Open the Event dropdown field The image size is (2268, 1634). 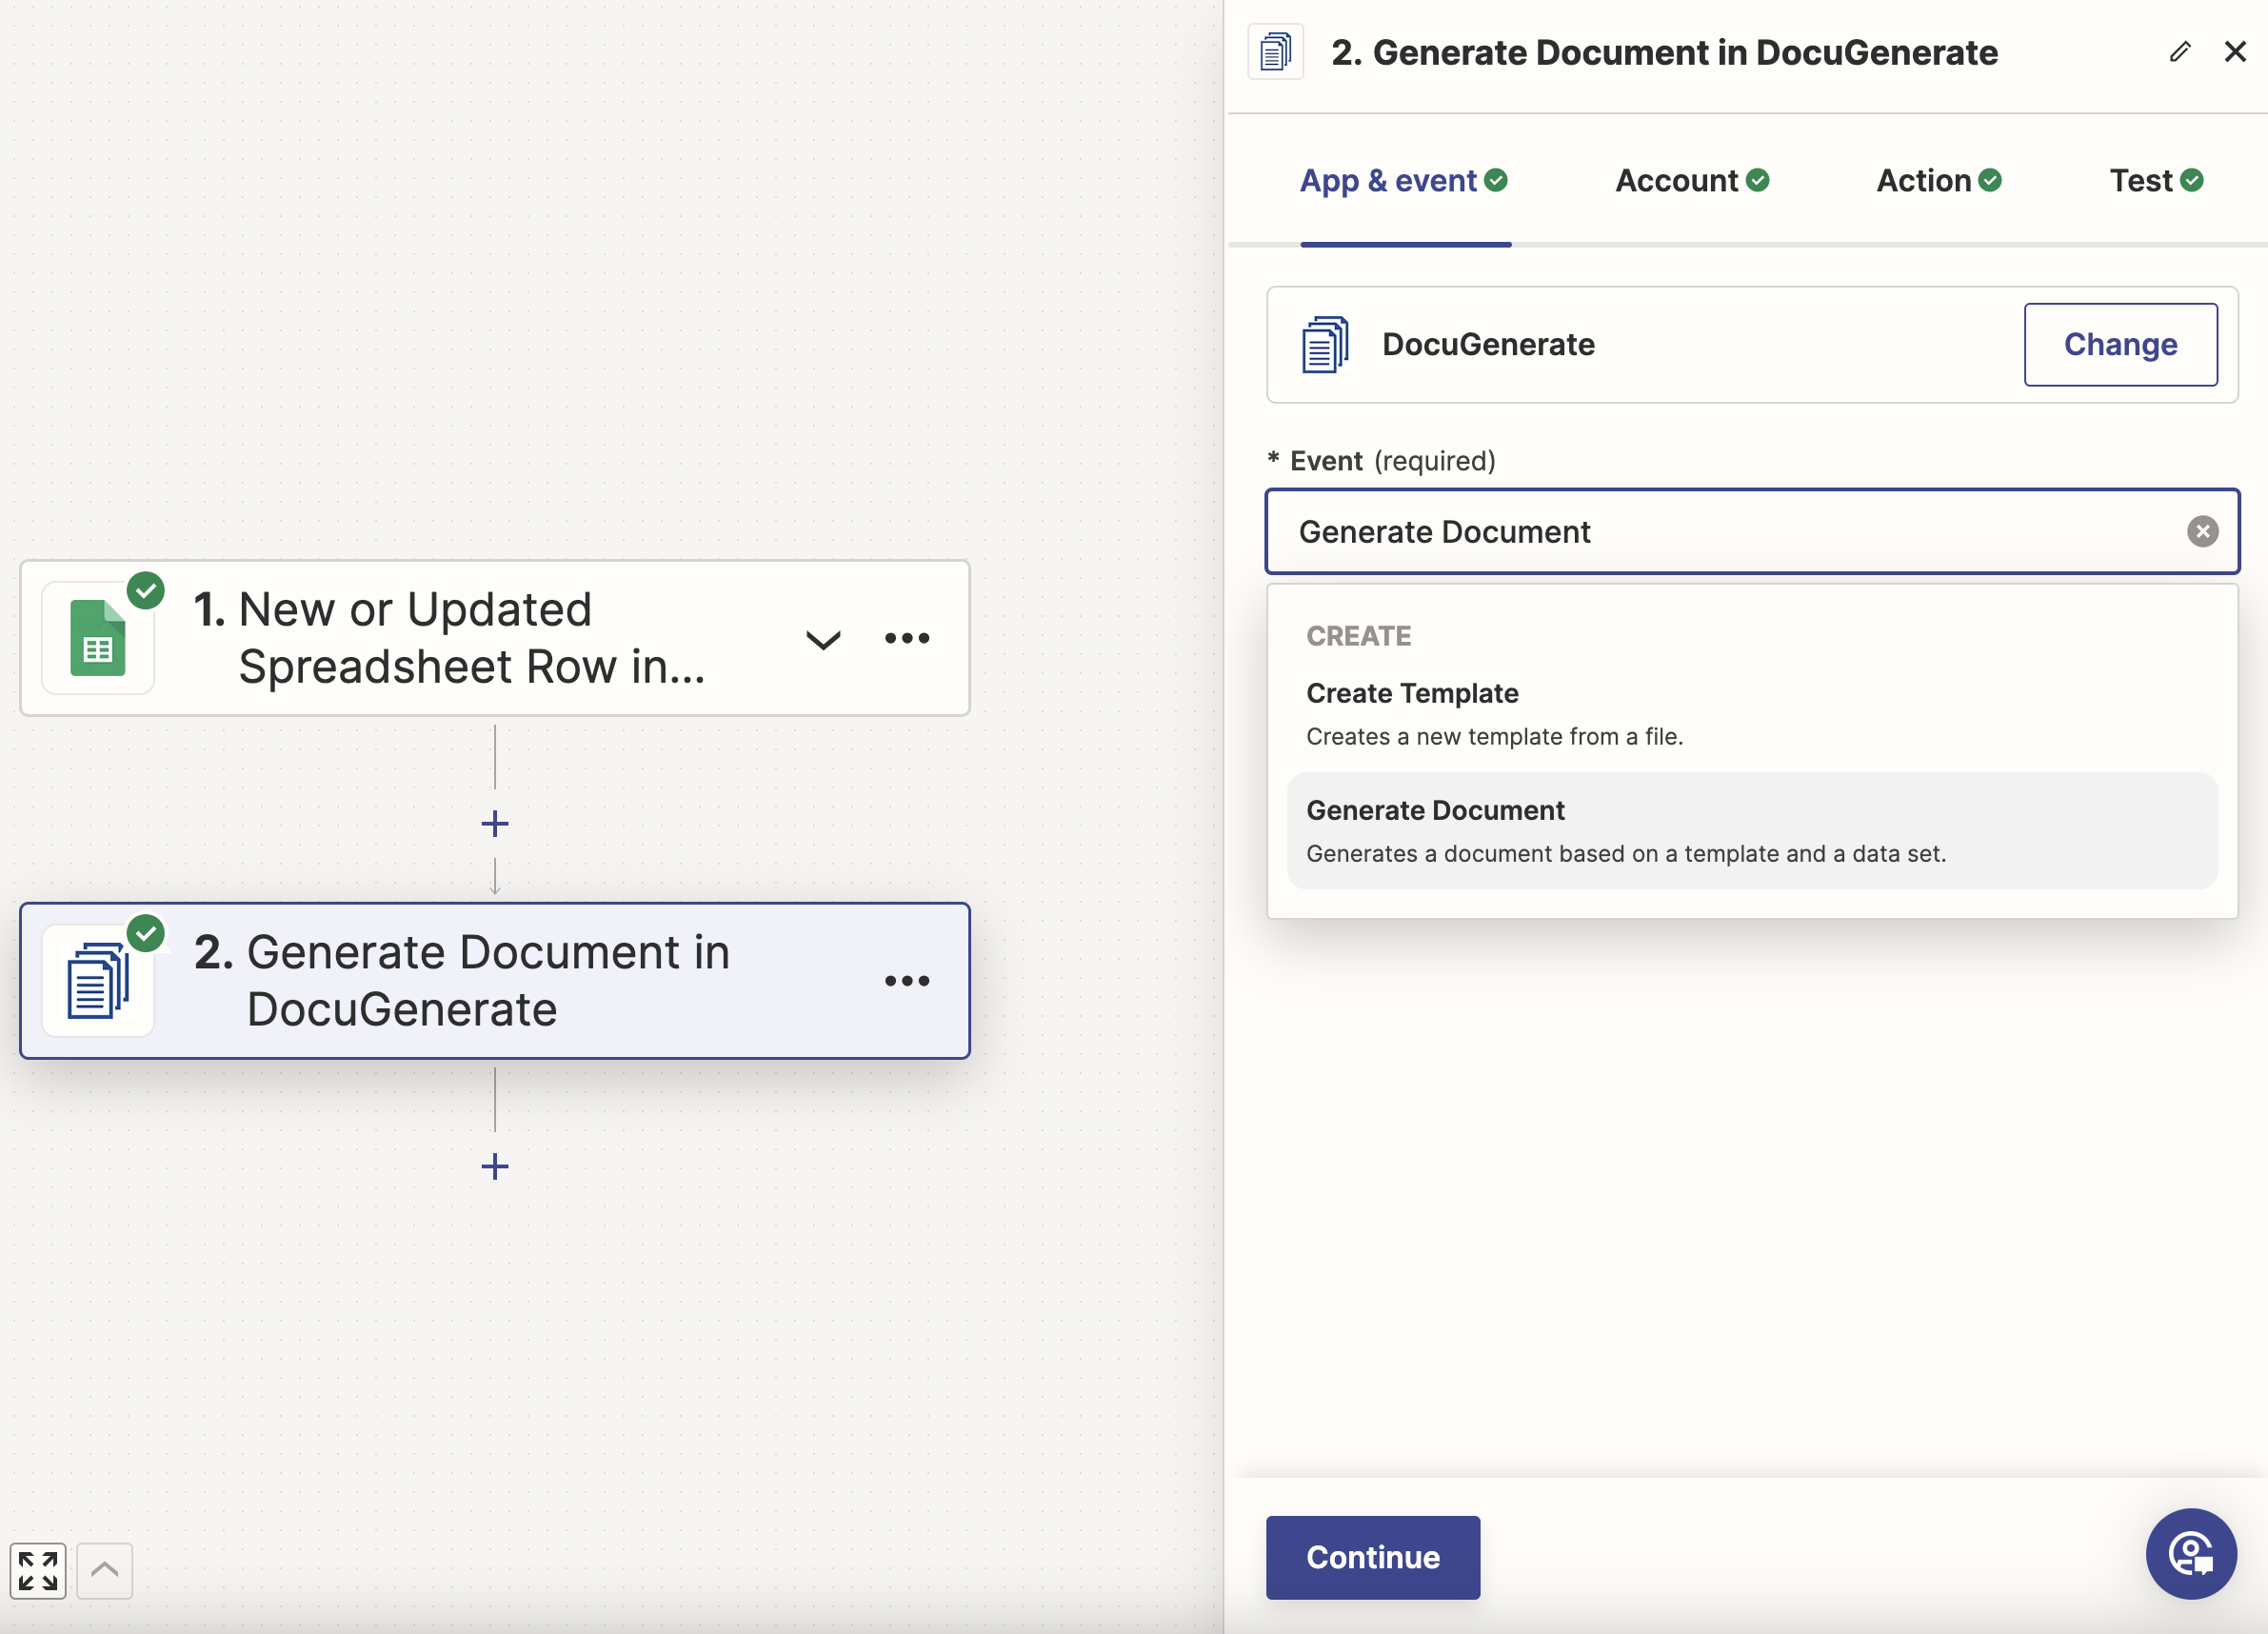click(1752, 532)
